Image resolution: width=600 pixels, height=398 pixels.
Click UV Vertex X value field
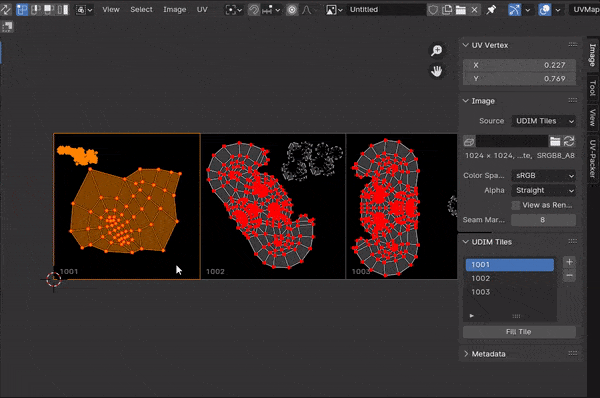point(519,65)
